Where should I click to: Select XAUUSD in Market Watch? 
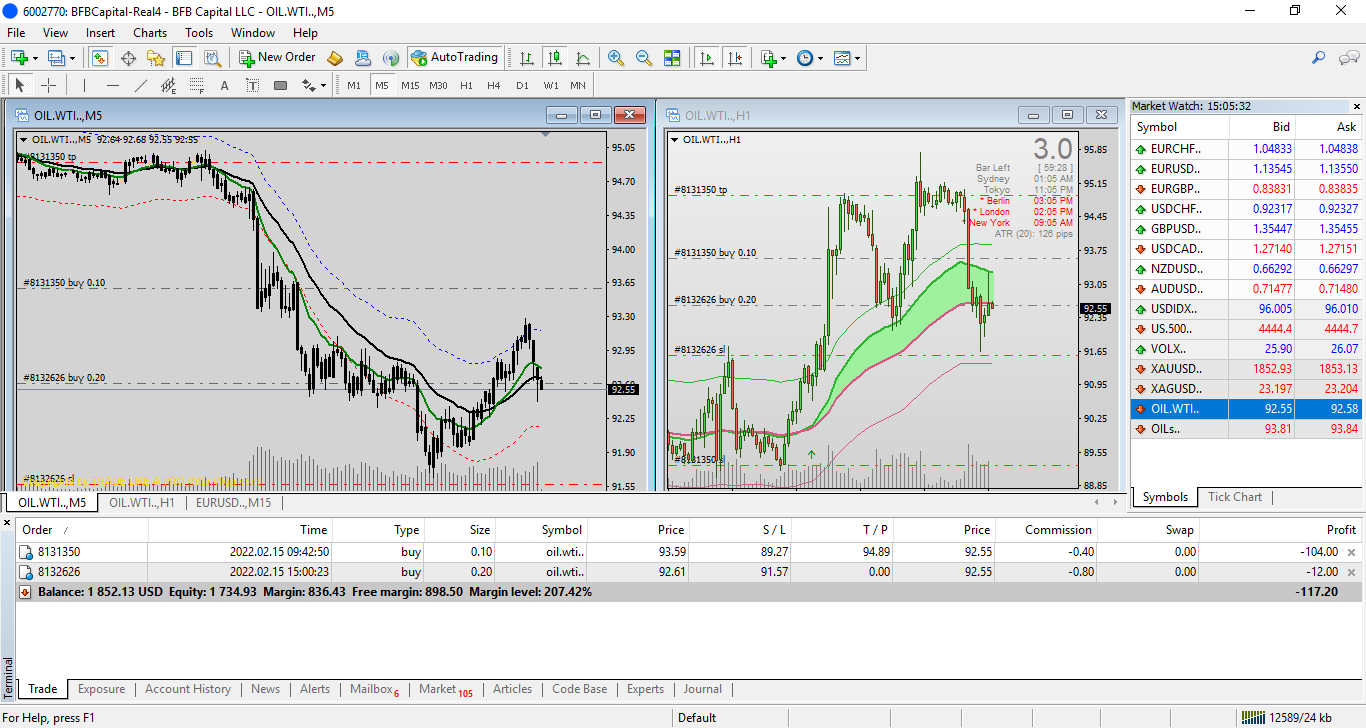[x=1175, y=369]
